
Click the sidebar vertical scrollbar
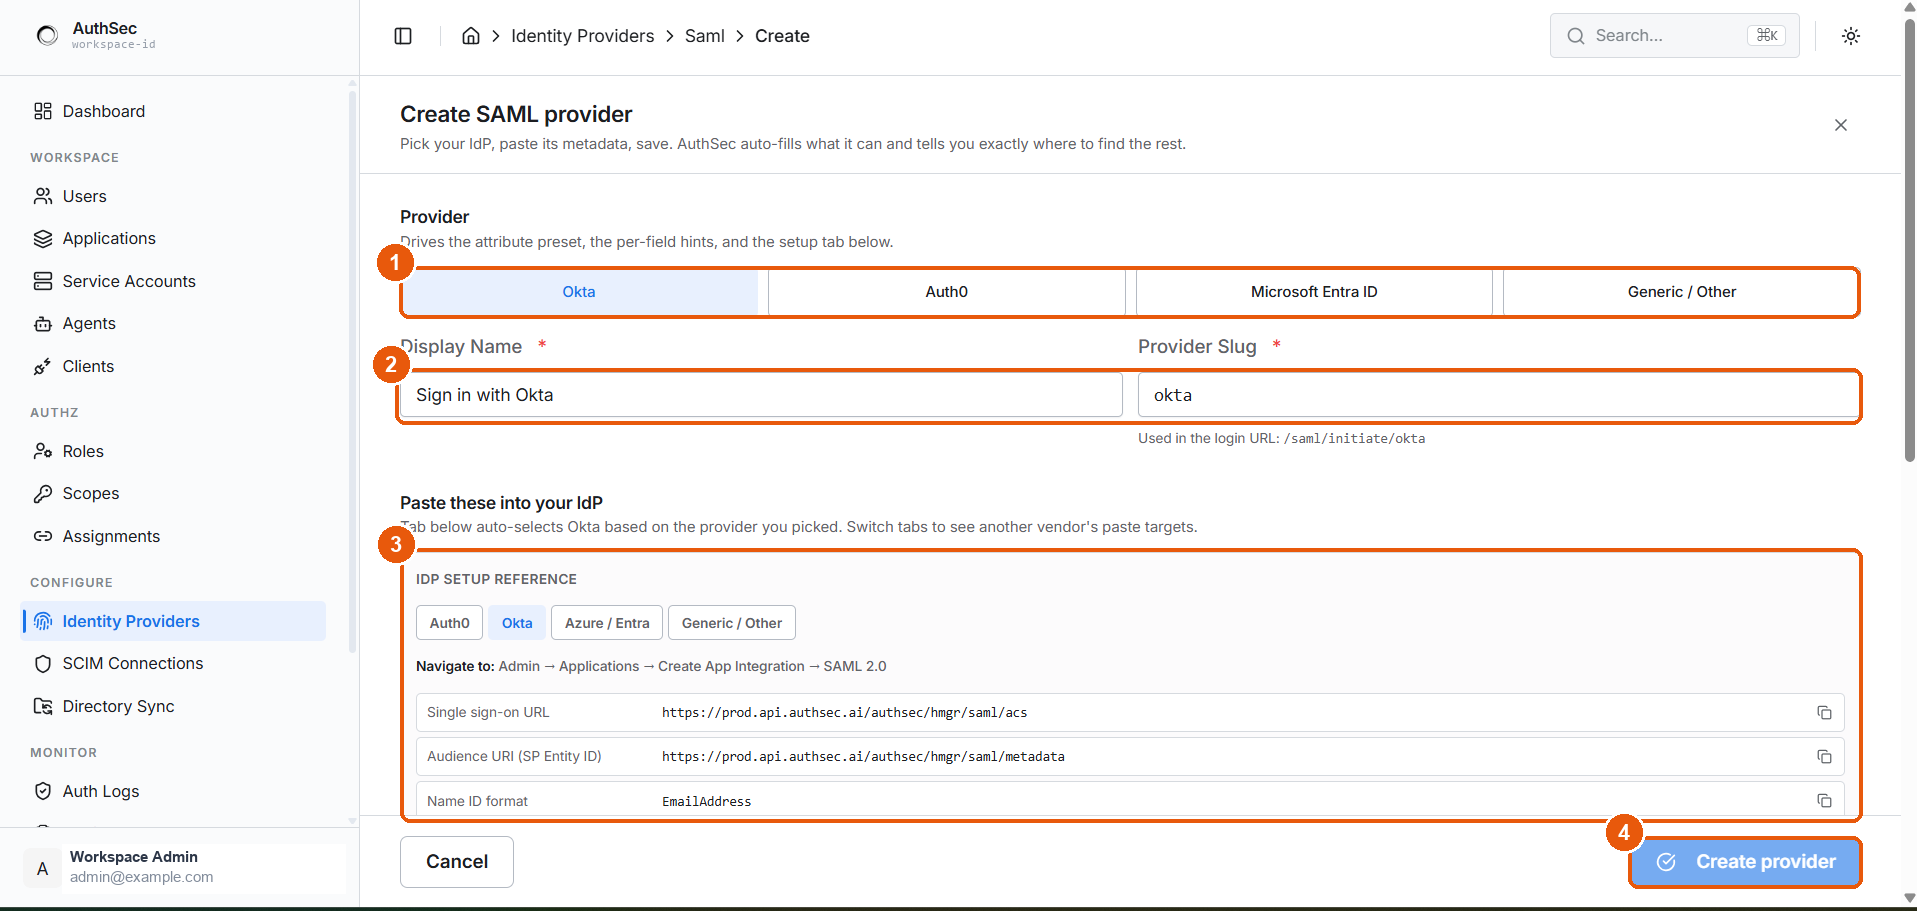pyautogui.click(x=352, y=370)
